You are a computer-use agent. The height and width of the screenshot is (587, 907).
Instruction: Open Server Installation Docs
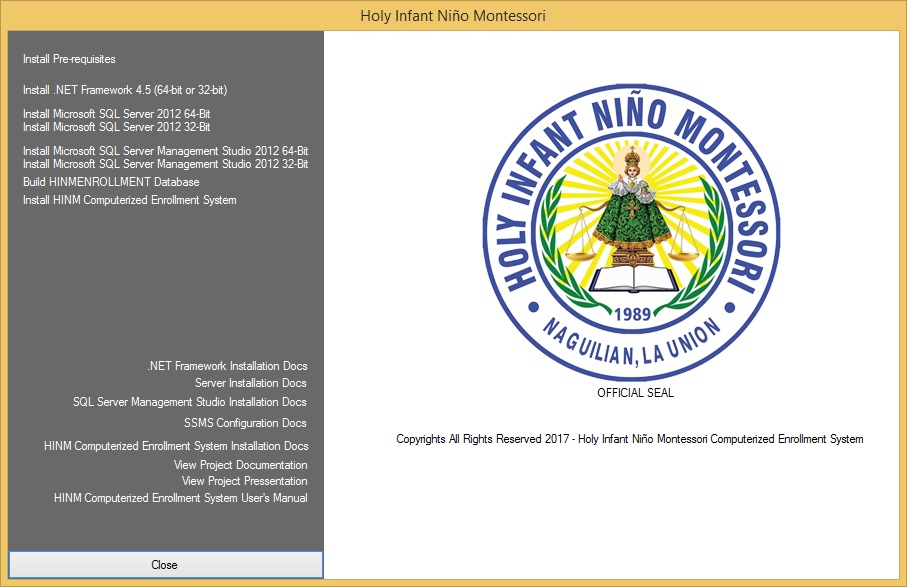(250, 383)
